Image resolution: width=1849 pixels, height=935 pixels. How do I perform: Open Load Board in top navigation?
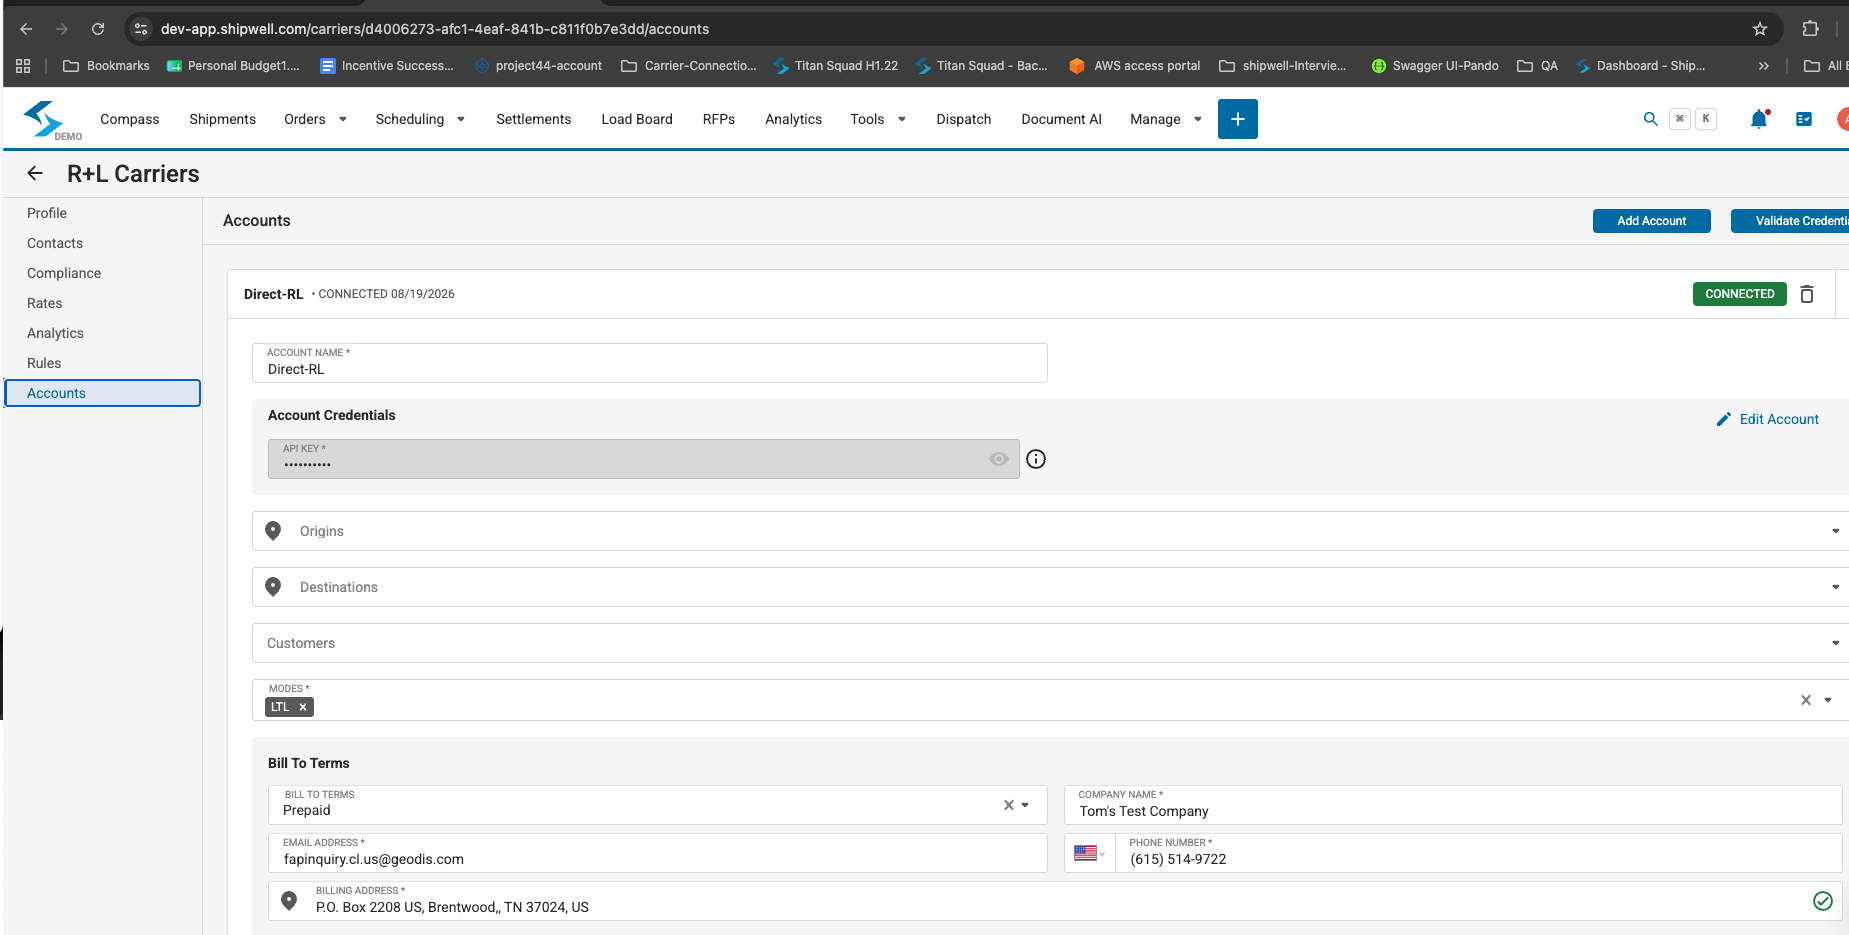click(637, 119)
